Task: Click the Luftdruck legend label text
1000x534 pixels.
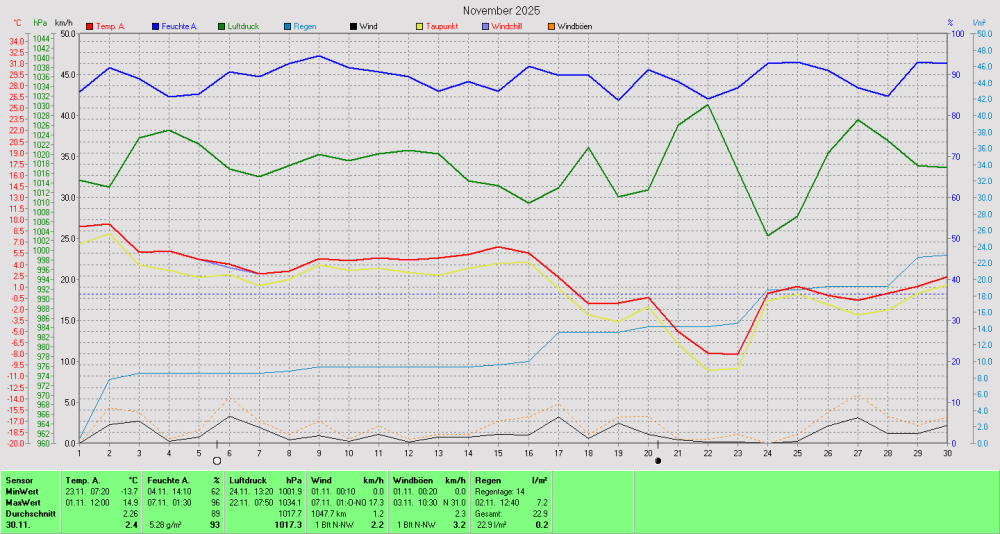Action: coord(246,26)
